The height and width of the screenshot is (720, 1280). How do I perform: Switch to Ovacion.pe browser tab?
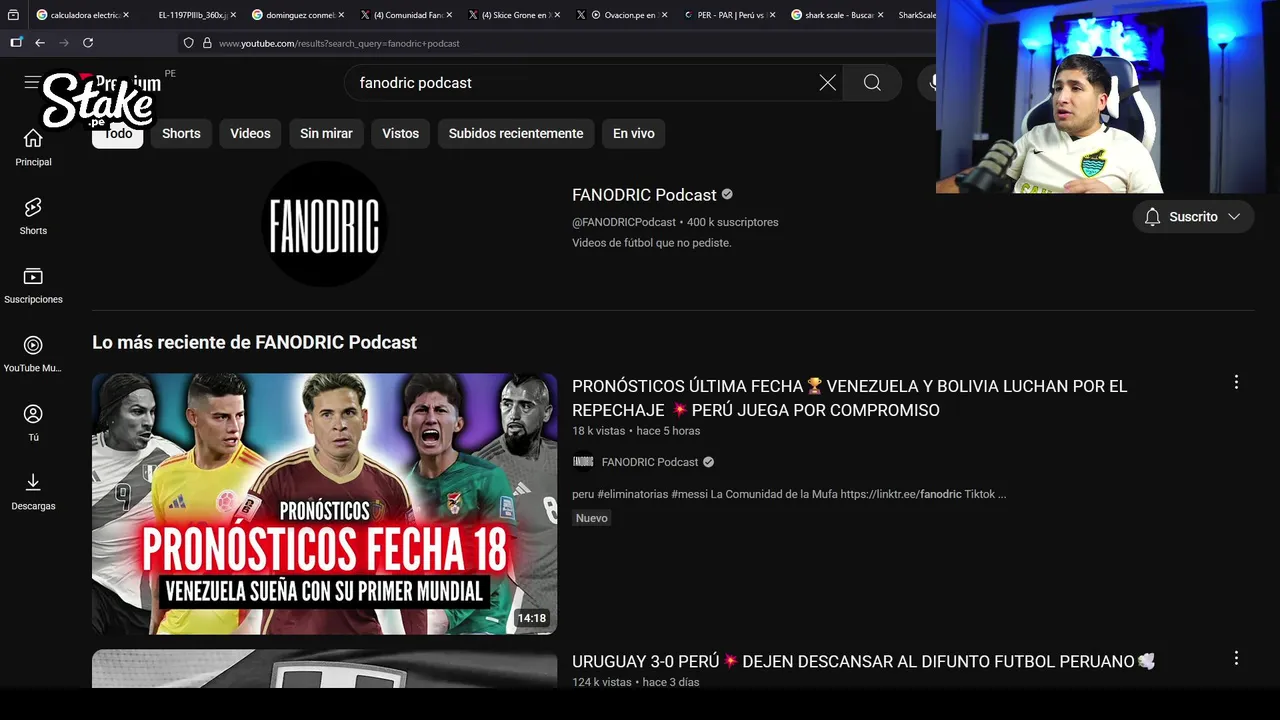point(622,15)
